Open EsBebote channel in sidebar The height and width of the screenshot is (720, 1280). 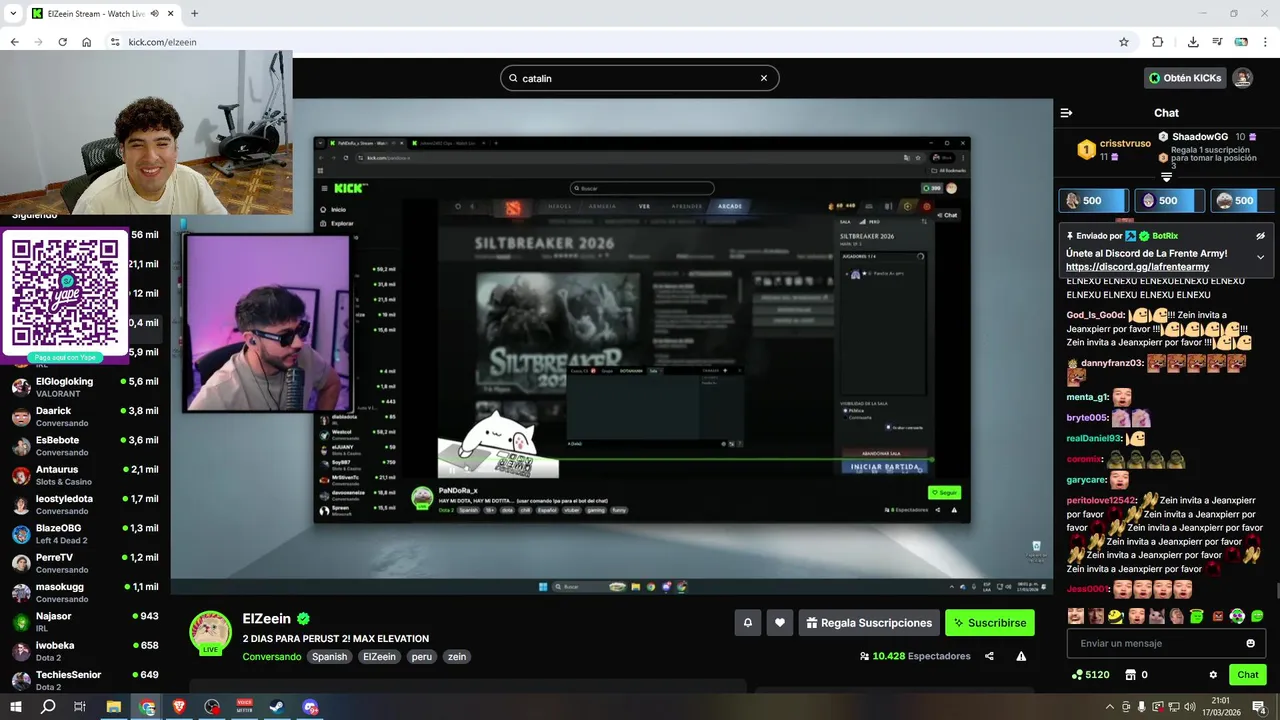tap(85, 446)
